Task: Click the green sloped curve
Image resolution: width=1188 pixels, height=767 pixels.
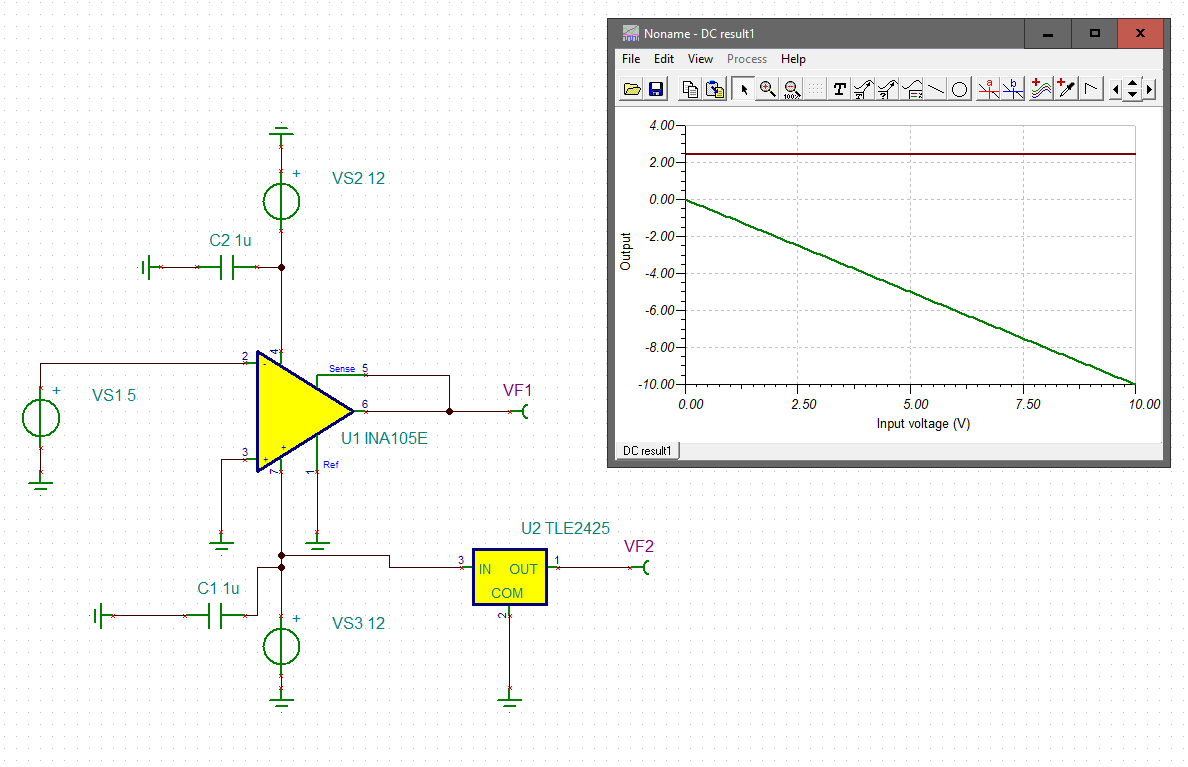Action: (x=910, y=292)
